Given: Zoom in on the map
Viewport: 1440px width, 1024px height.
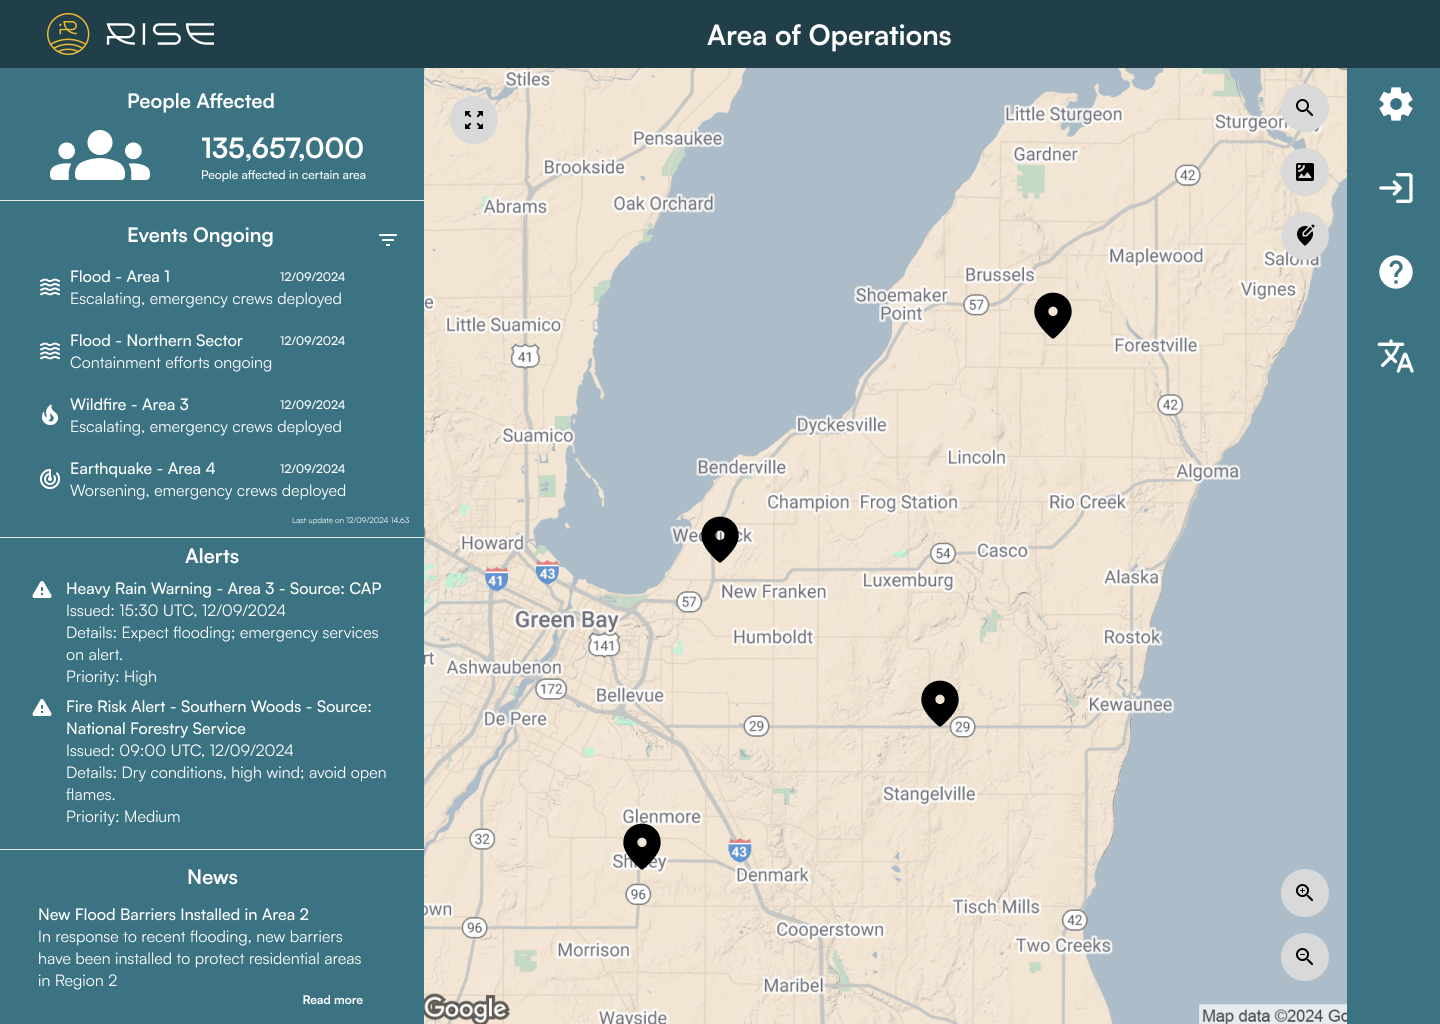Looking at the screenshot, I should (1305, 892).
